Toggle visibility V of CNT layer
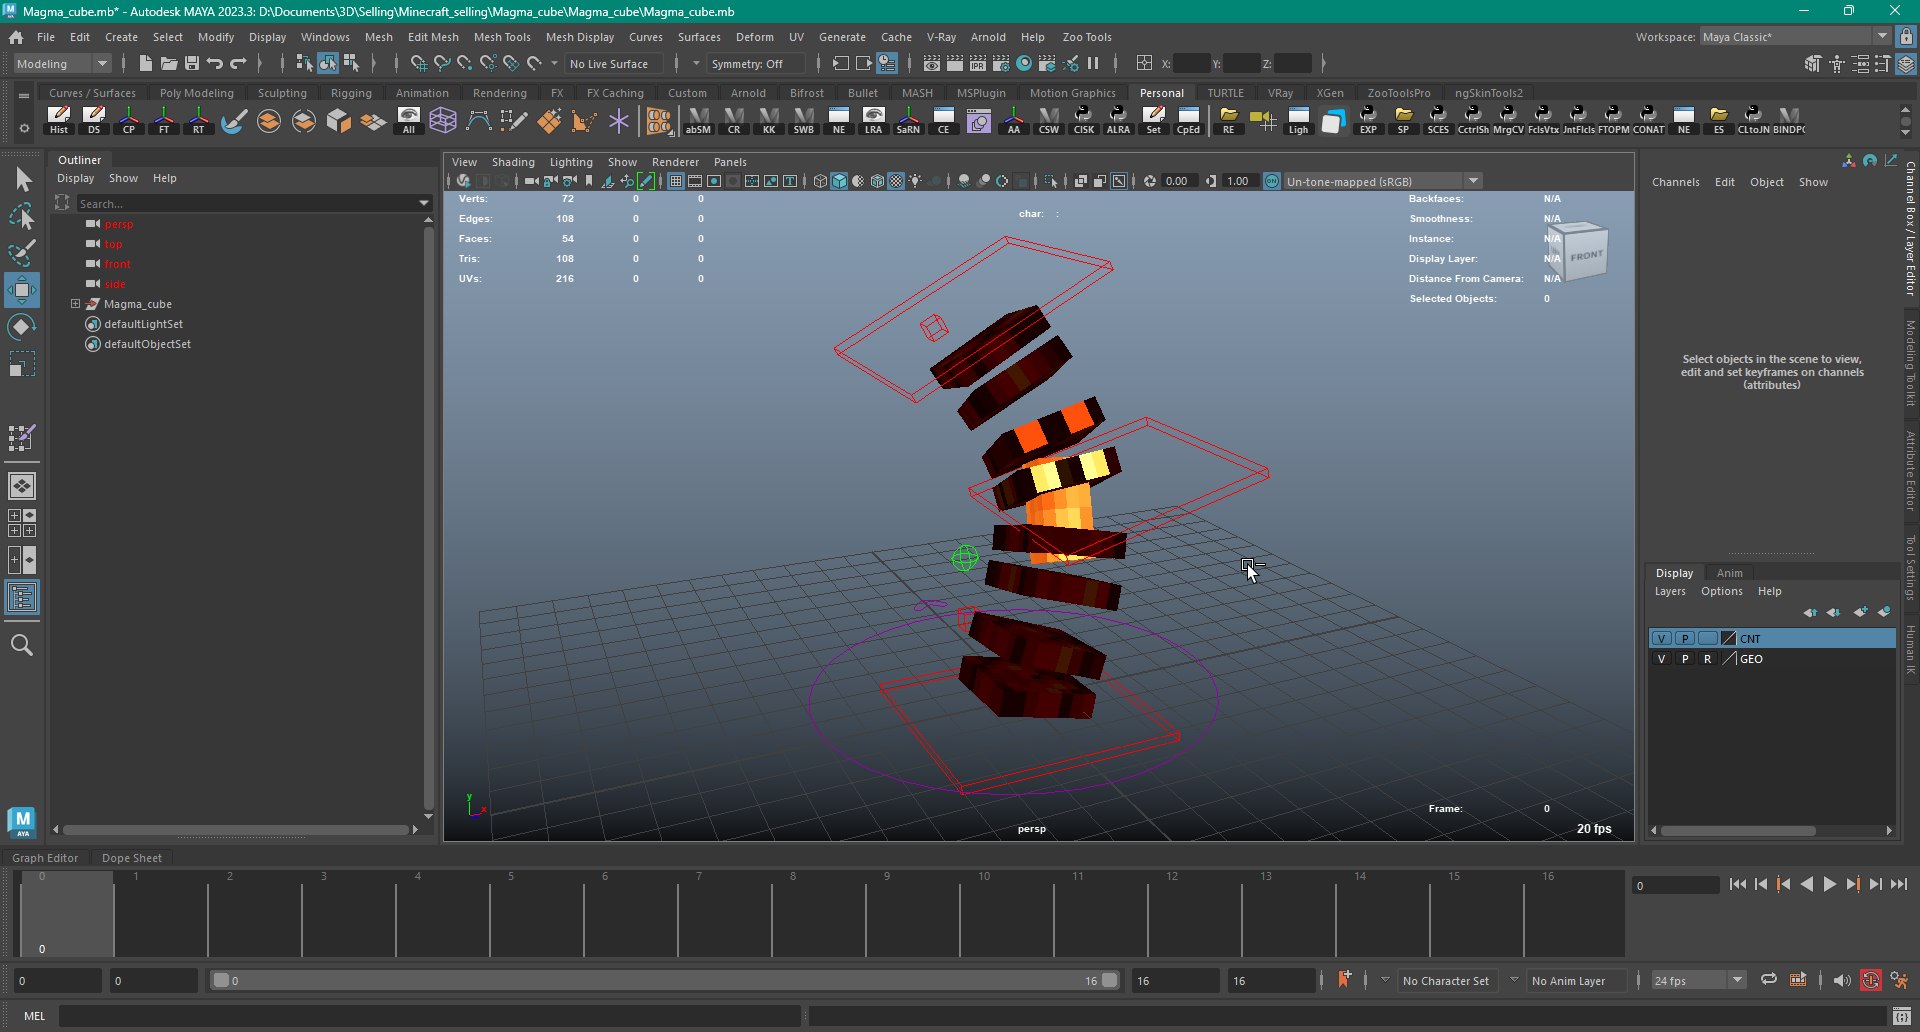 click(x=1661, y=638)
